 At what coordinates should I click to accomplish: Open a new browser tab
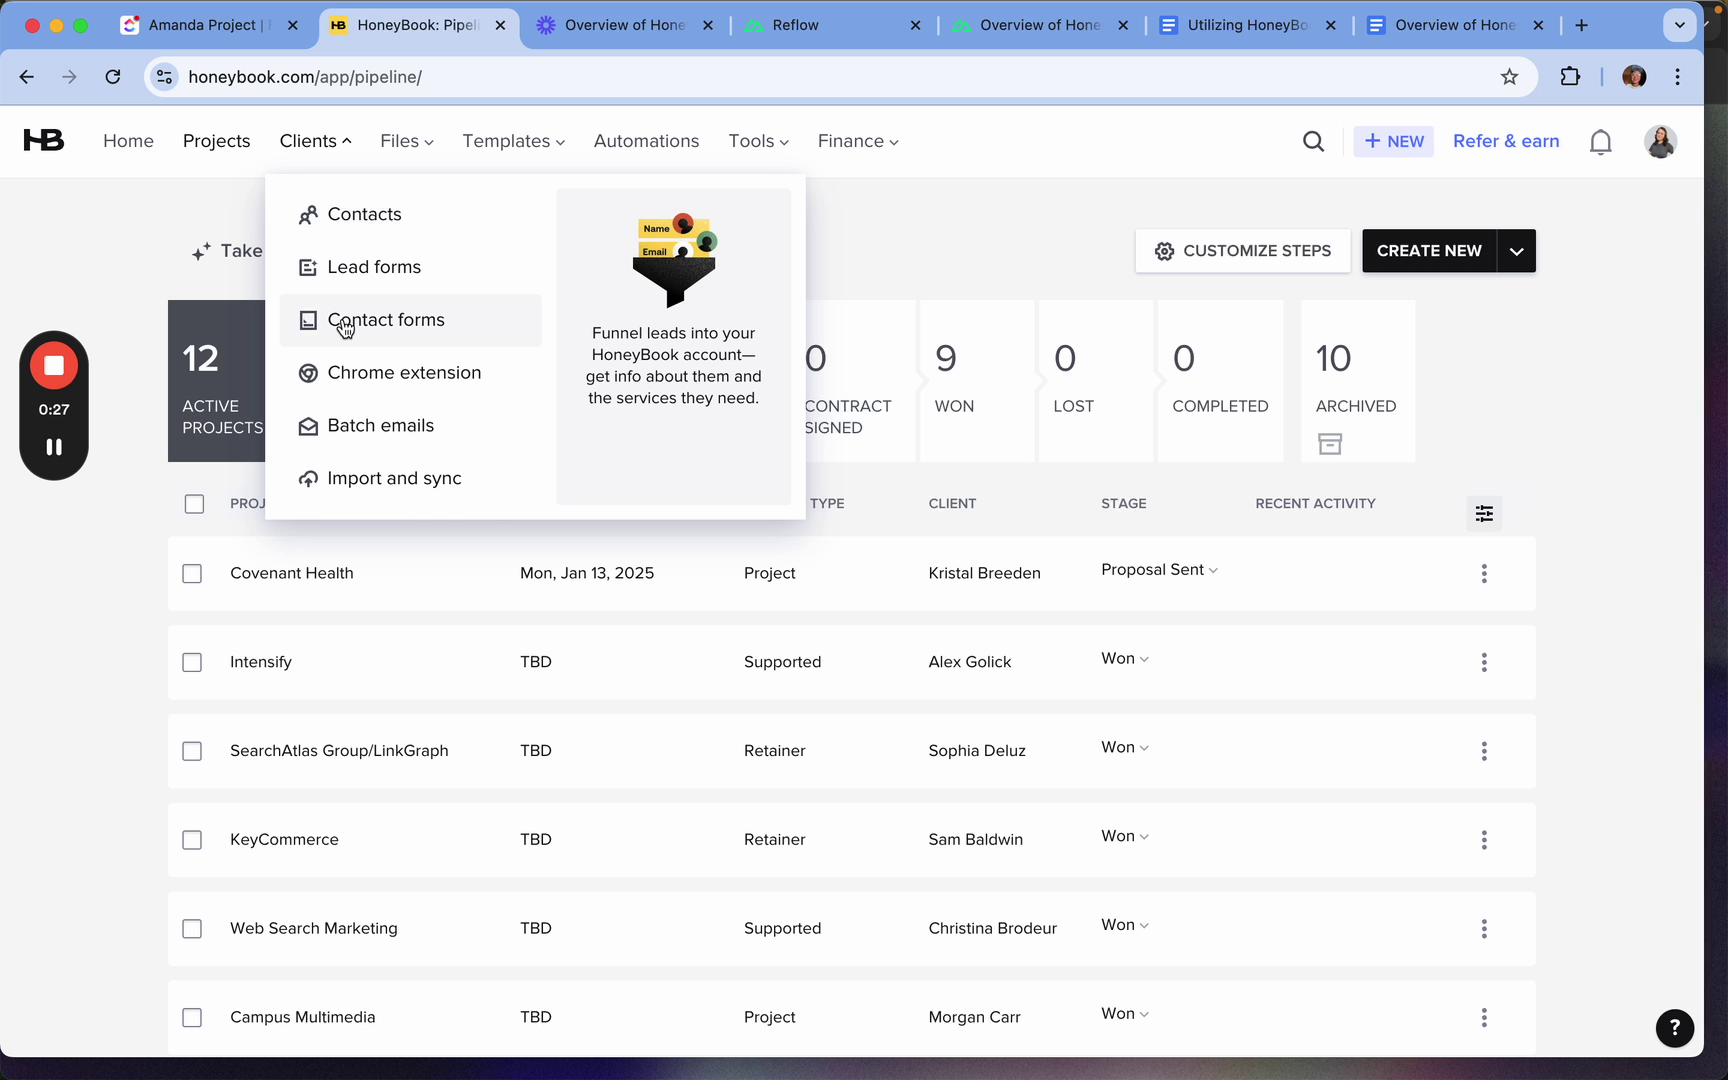(x=1582, y=25)
